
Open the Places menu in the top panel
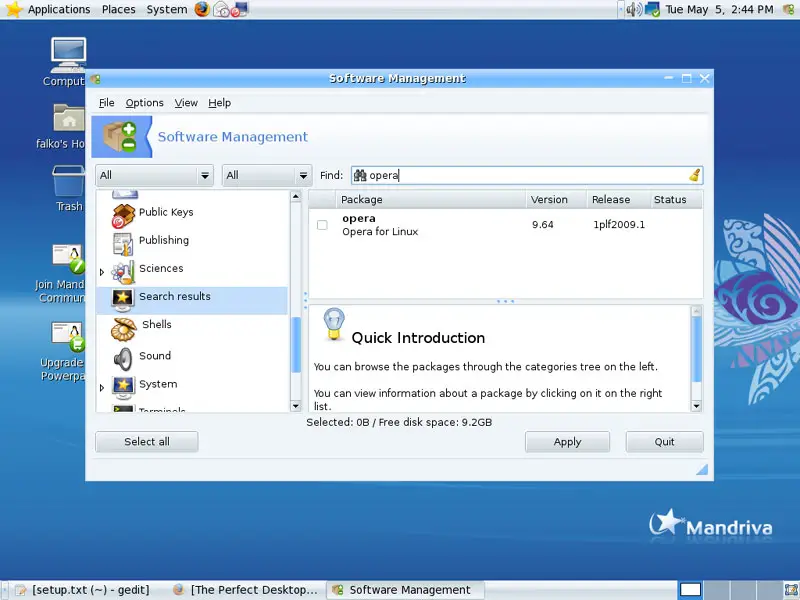(x=119, y=9)
